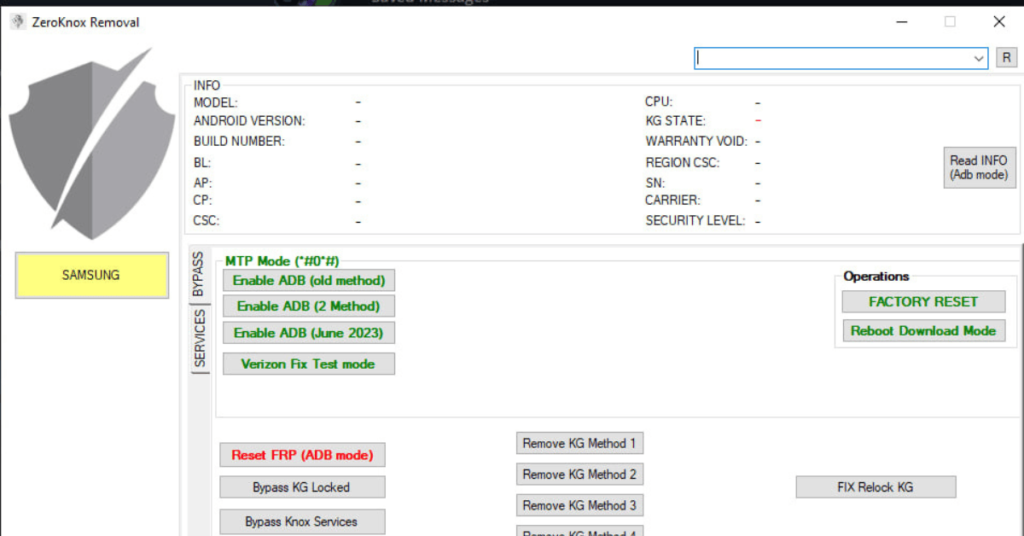Click the CARRIER label
Image resolution: width=1024 pixels, height=536 pixels.
tap(673, 200)
